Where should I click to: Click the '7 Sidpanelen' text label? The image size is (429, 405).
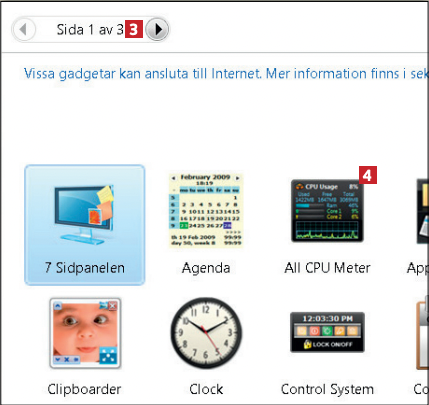tap(85, 268)
